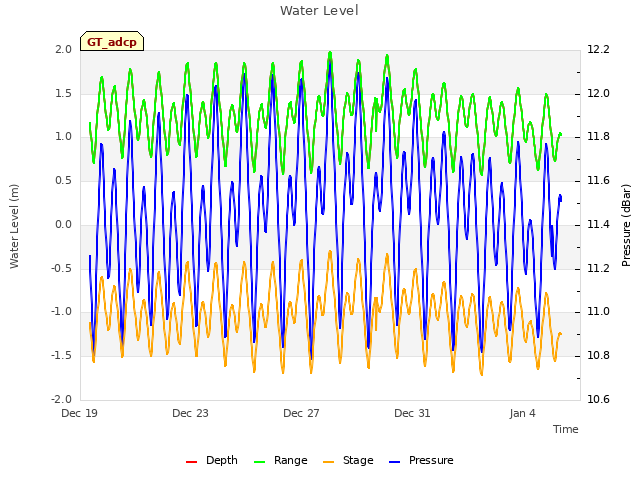Click the Dec 31 date tick label
The width and height of the screenshot is (640, 480).
412,413
